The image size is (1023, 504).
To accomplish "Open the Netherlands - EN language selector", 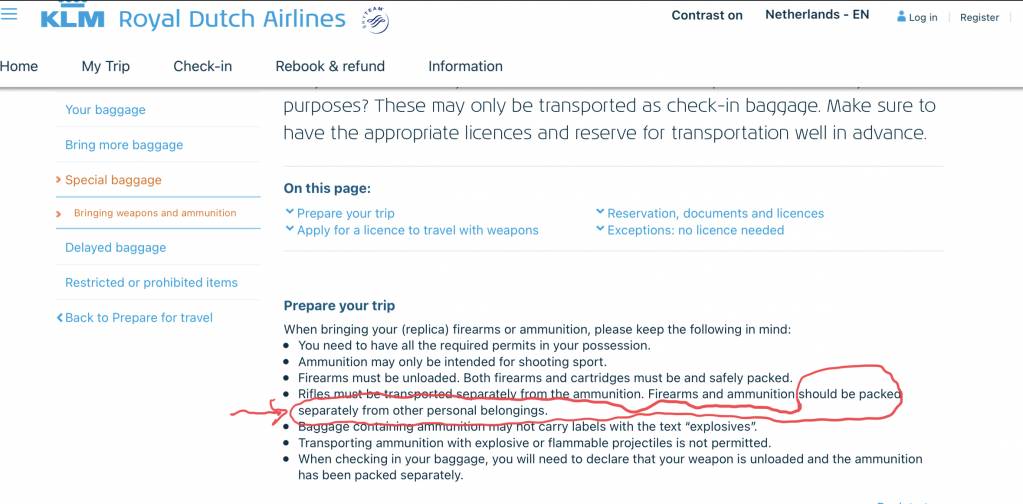I will point(817,14).
